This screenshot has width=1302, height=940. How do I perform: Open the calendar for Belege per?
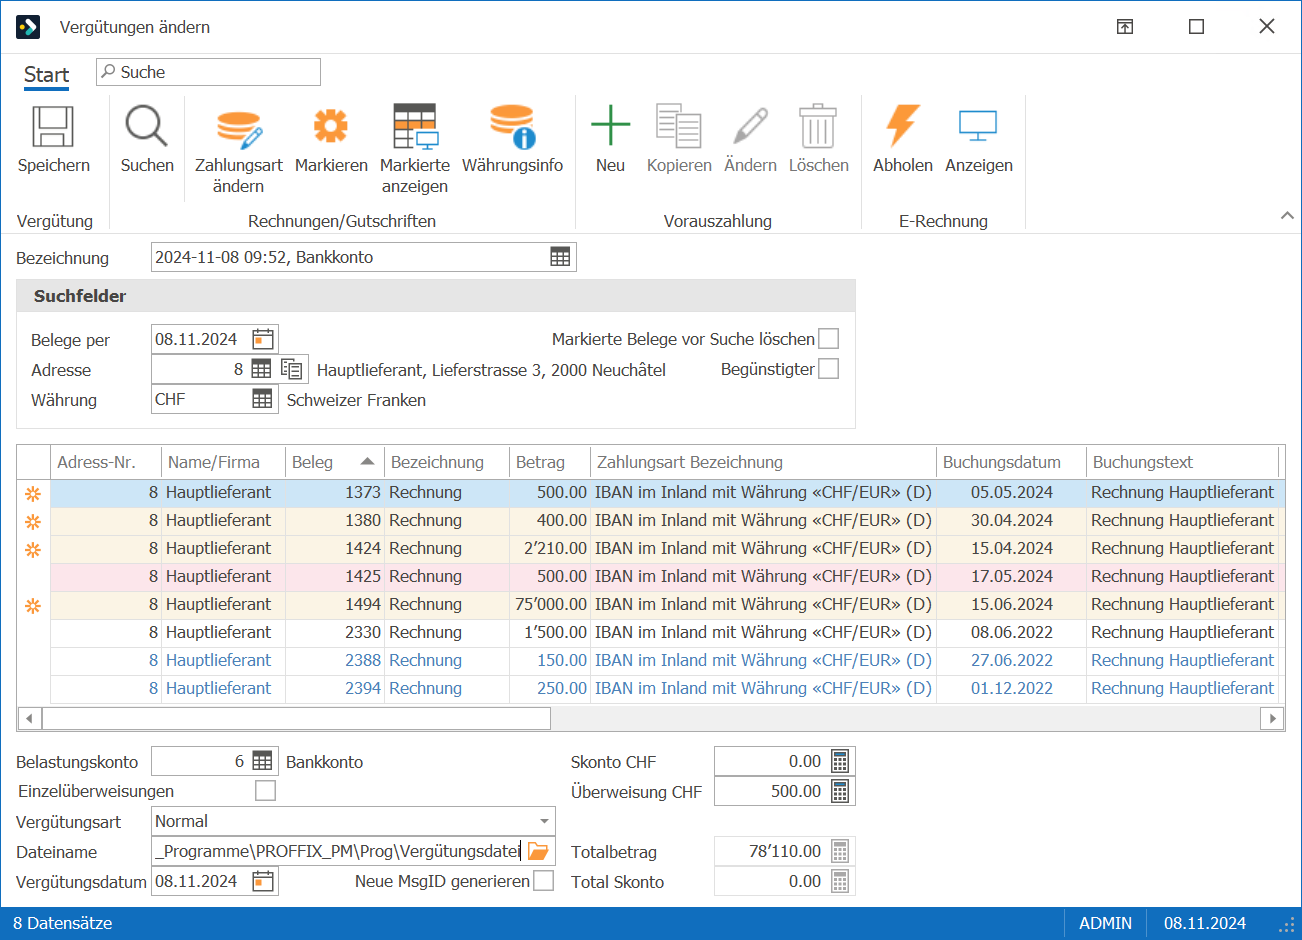pos(263,339)
